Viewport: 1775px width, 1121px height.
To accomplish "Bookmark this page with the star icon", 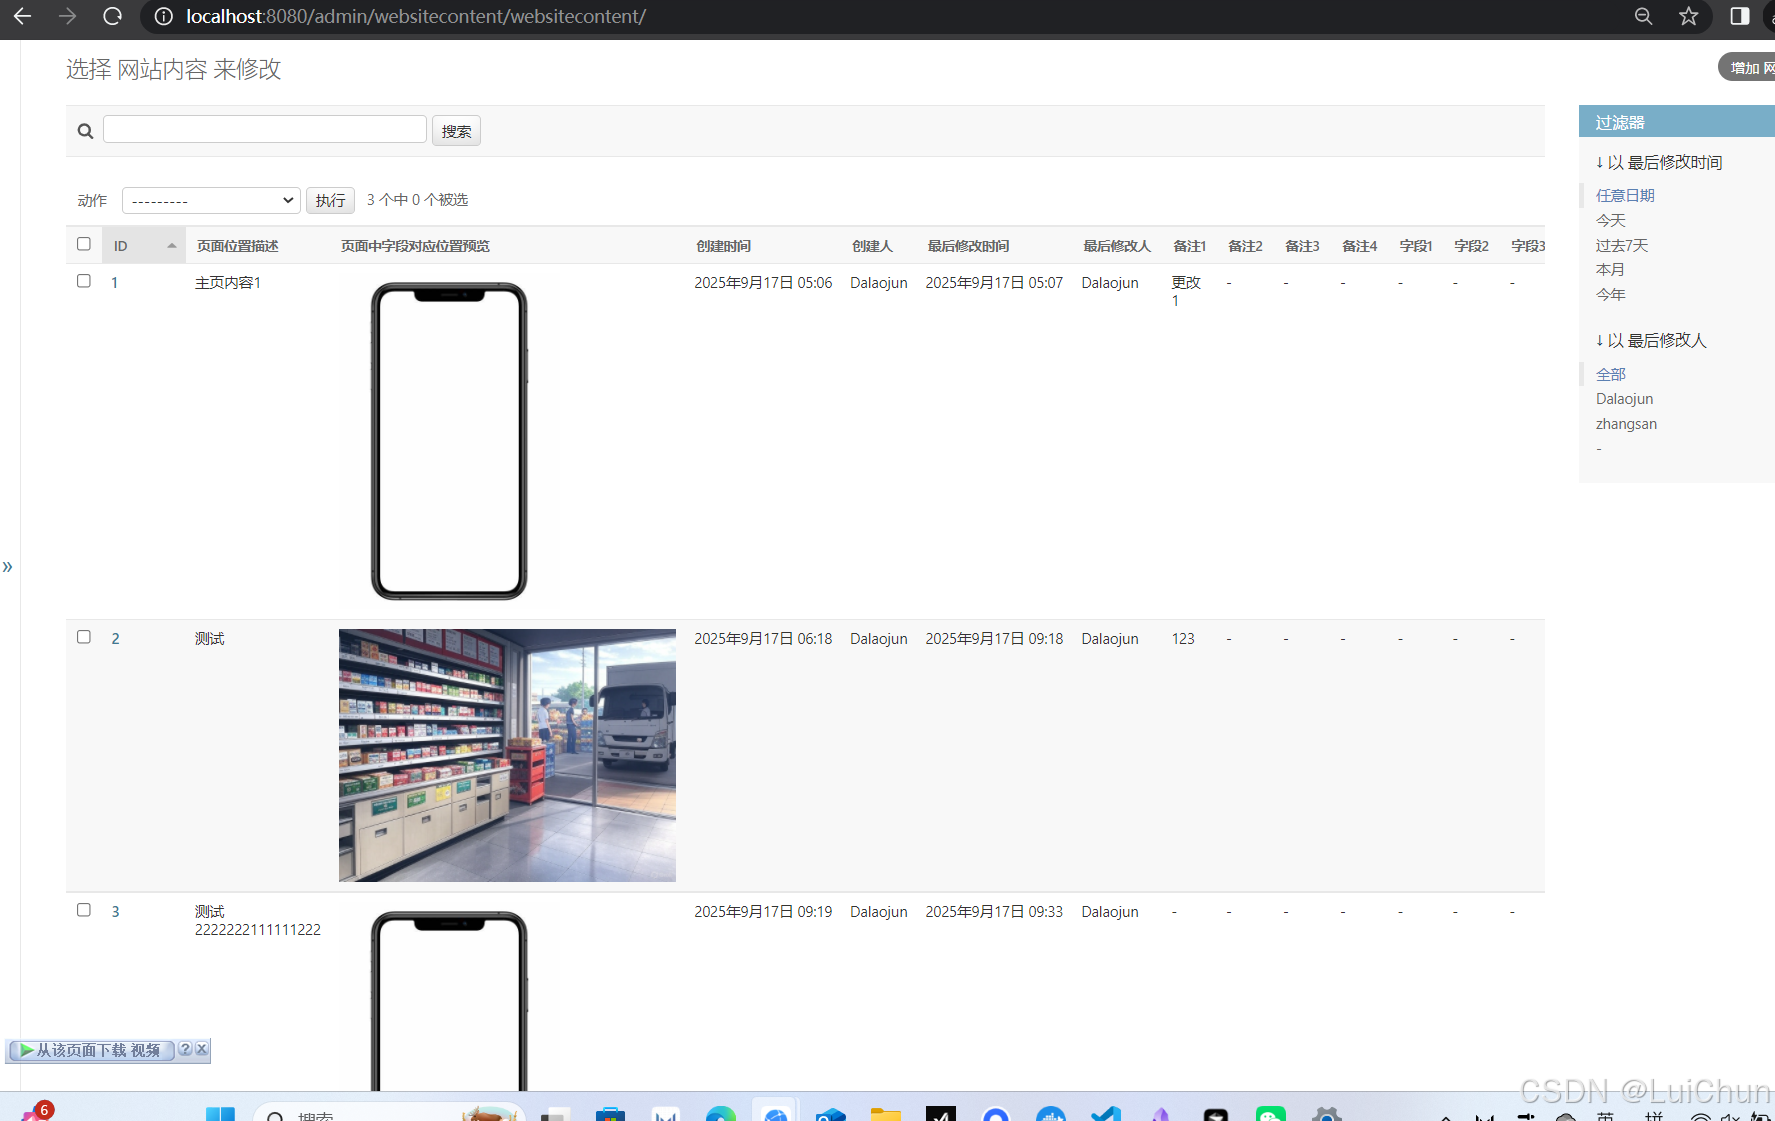I will pos(1689,16).
